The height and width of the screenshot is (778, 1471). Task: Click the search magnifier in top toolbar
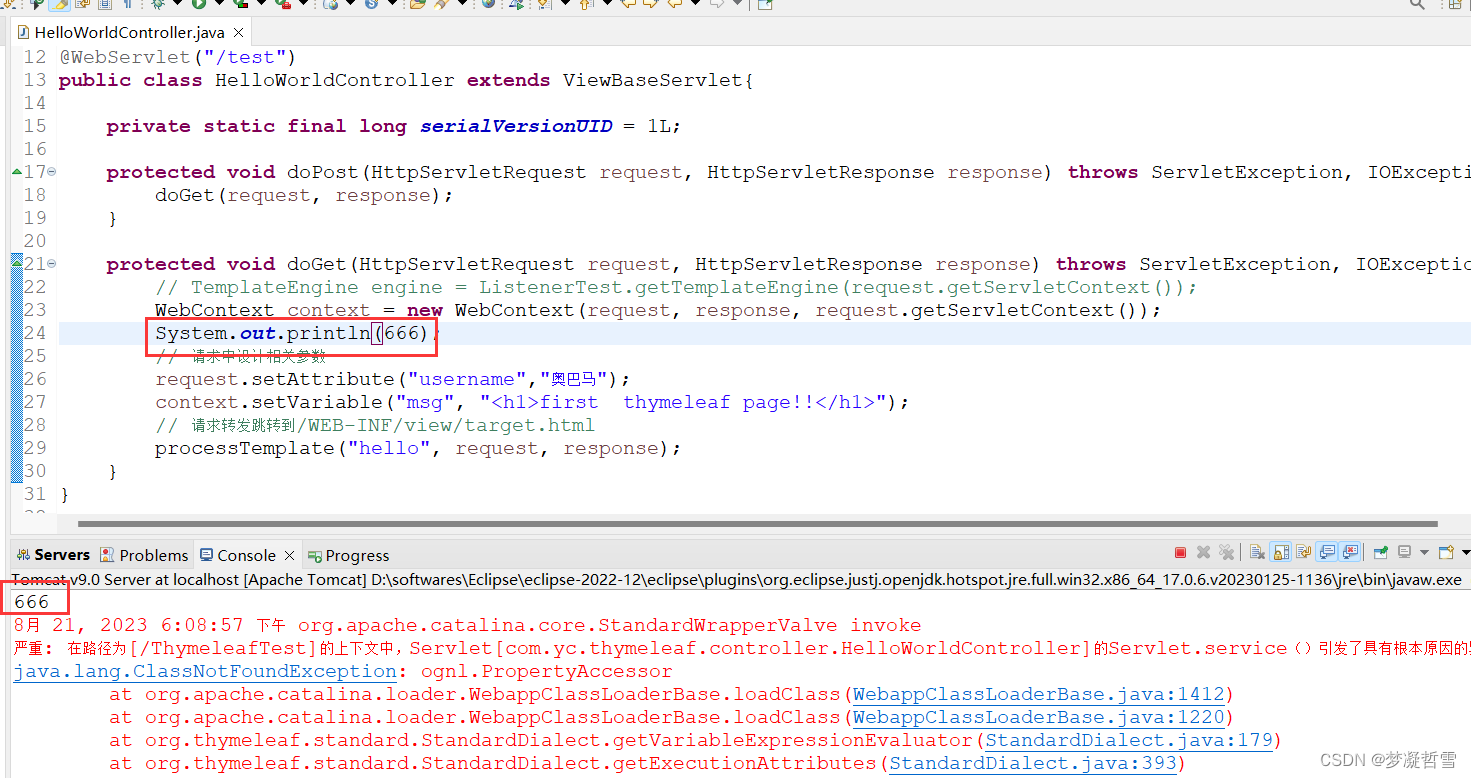[1417, 4]
